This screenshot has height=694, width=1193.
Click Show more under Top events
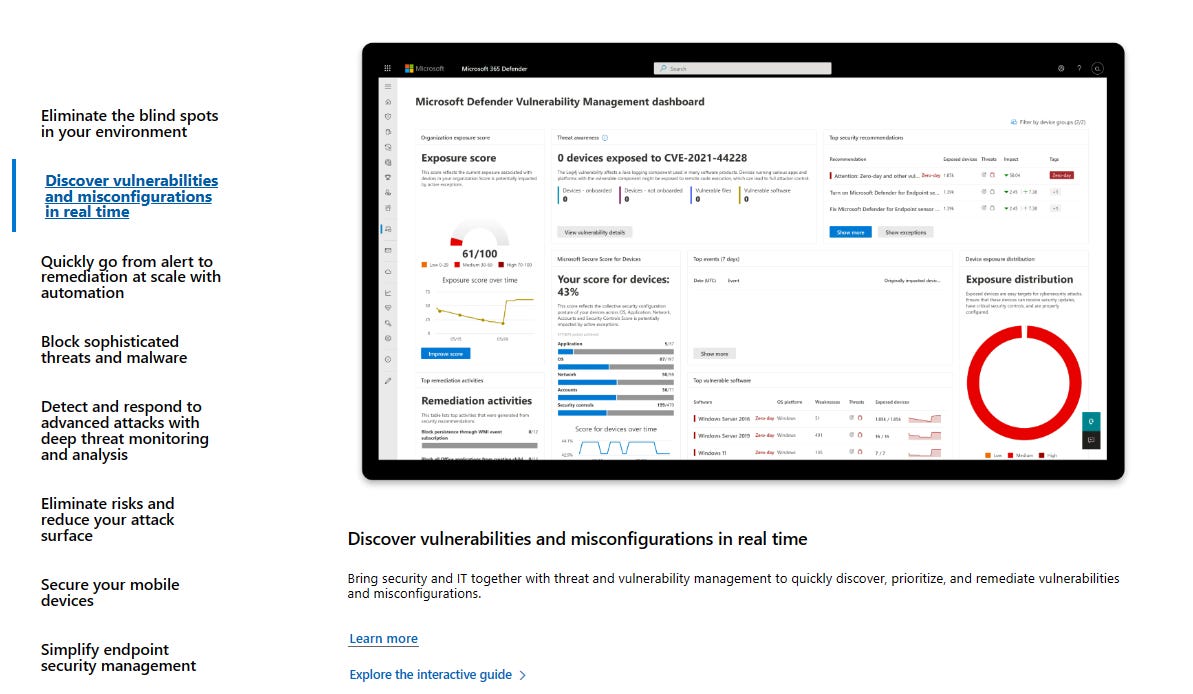point(714,354)
